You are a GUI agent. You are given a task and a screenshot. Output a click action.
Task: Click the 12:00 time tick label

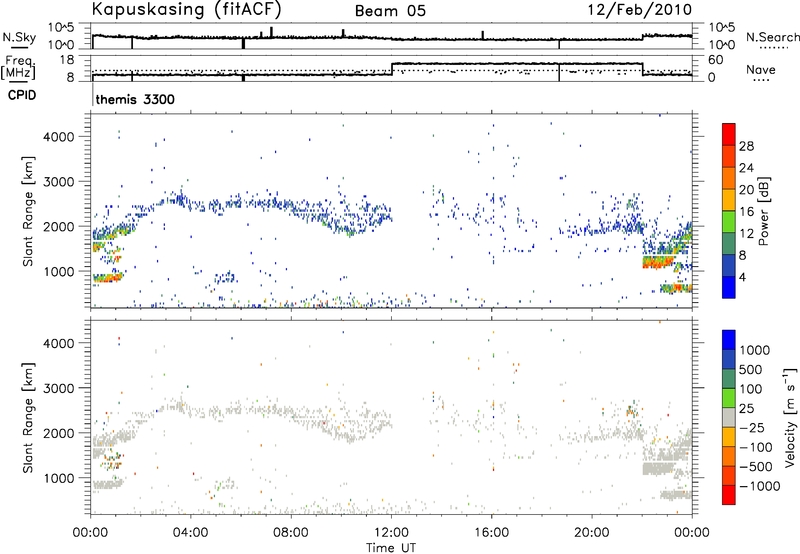click(x=391, y=533)
